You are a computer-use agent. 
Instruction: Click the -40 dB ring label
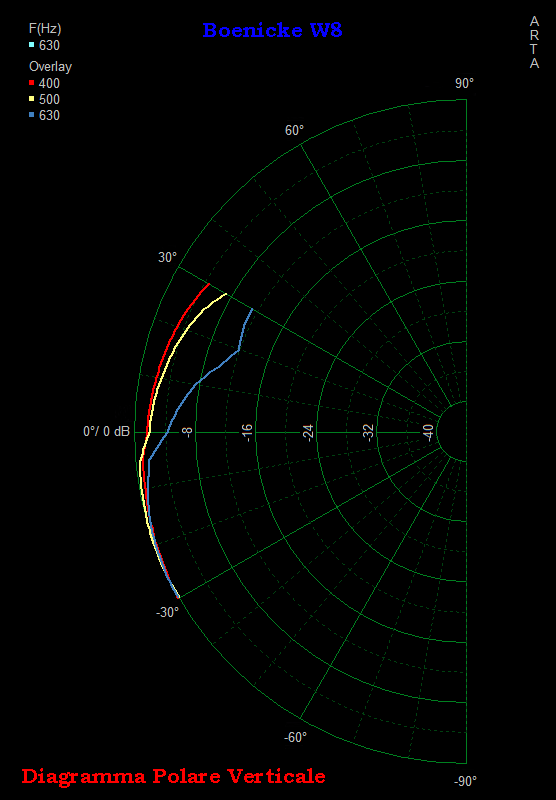coord(429,433)
